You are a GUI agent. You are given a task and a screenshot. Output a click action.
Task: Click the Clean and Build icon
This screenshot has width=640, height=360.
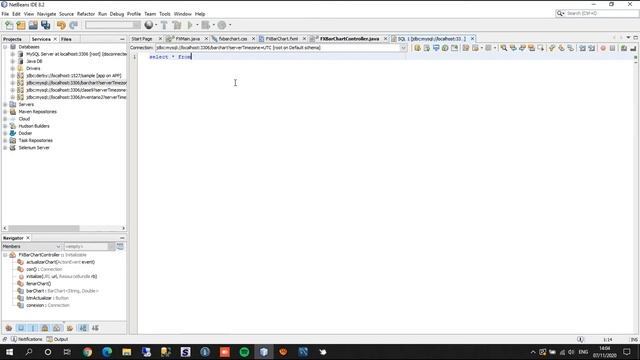point(177,25)
